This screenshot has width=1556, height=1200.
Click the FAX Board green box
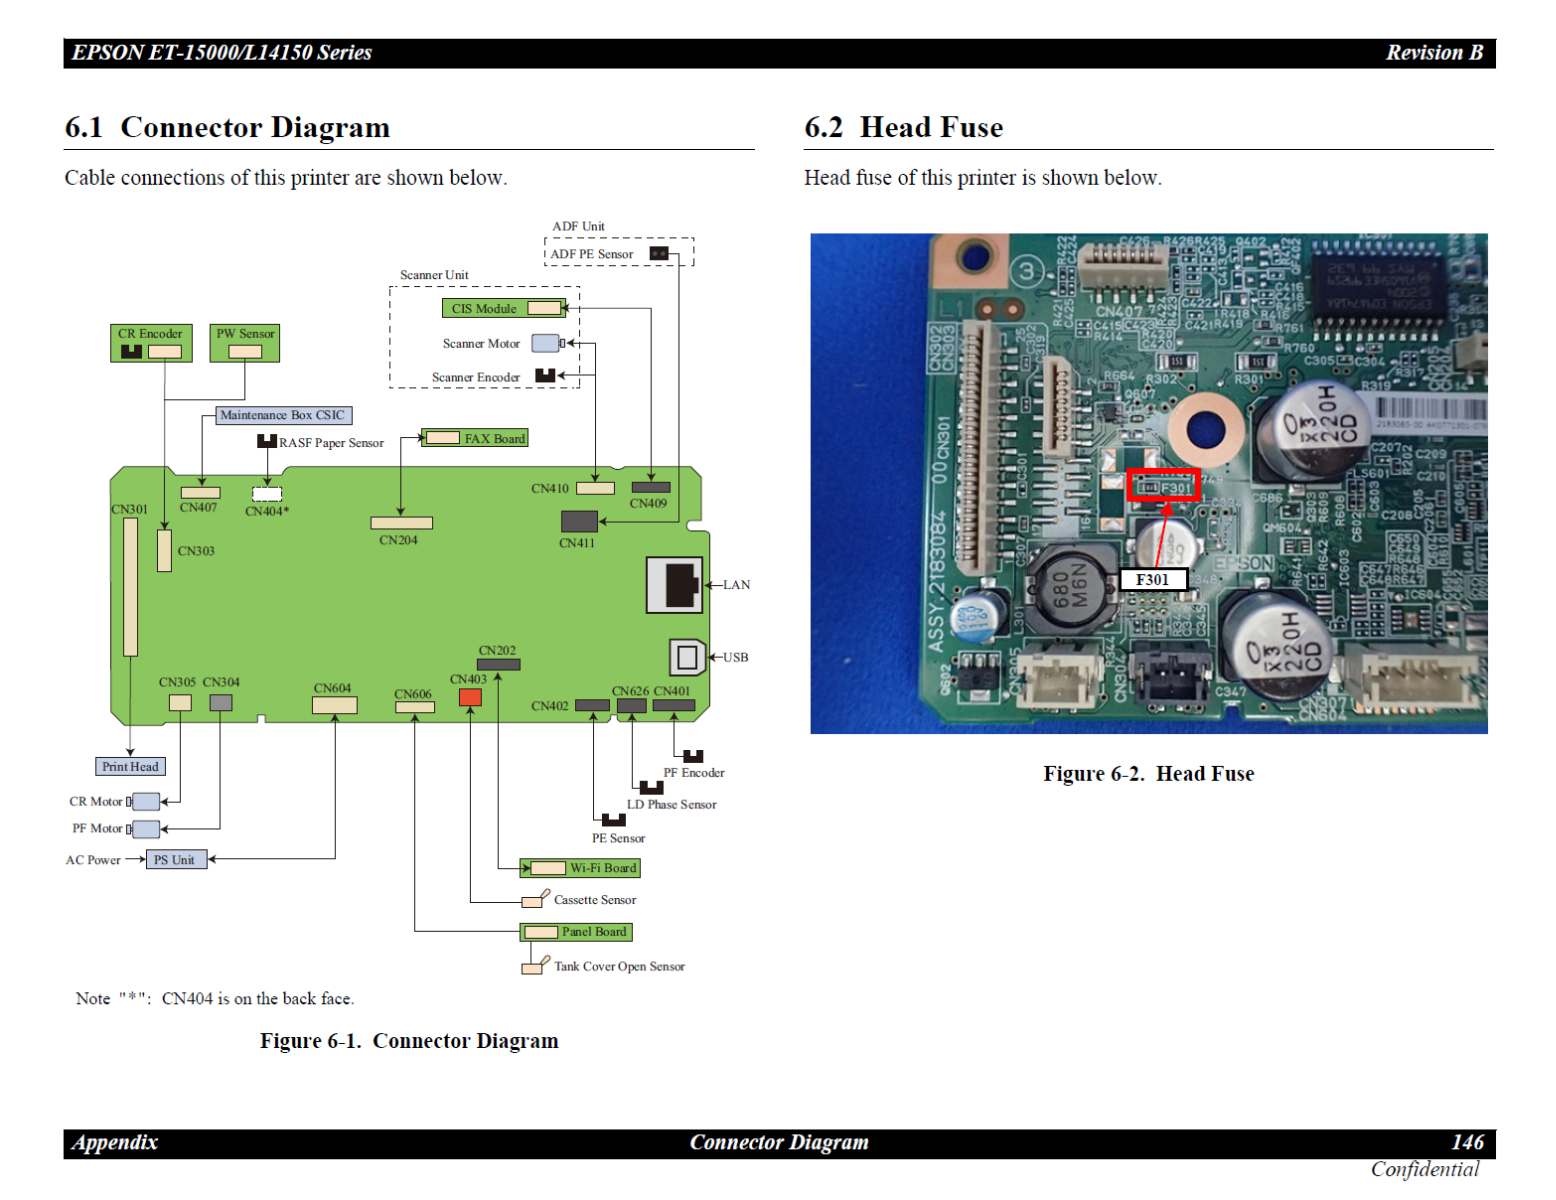[475, 438]
